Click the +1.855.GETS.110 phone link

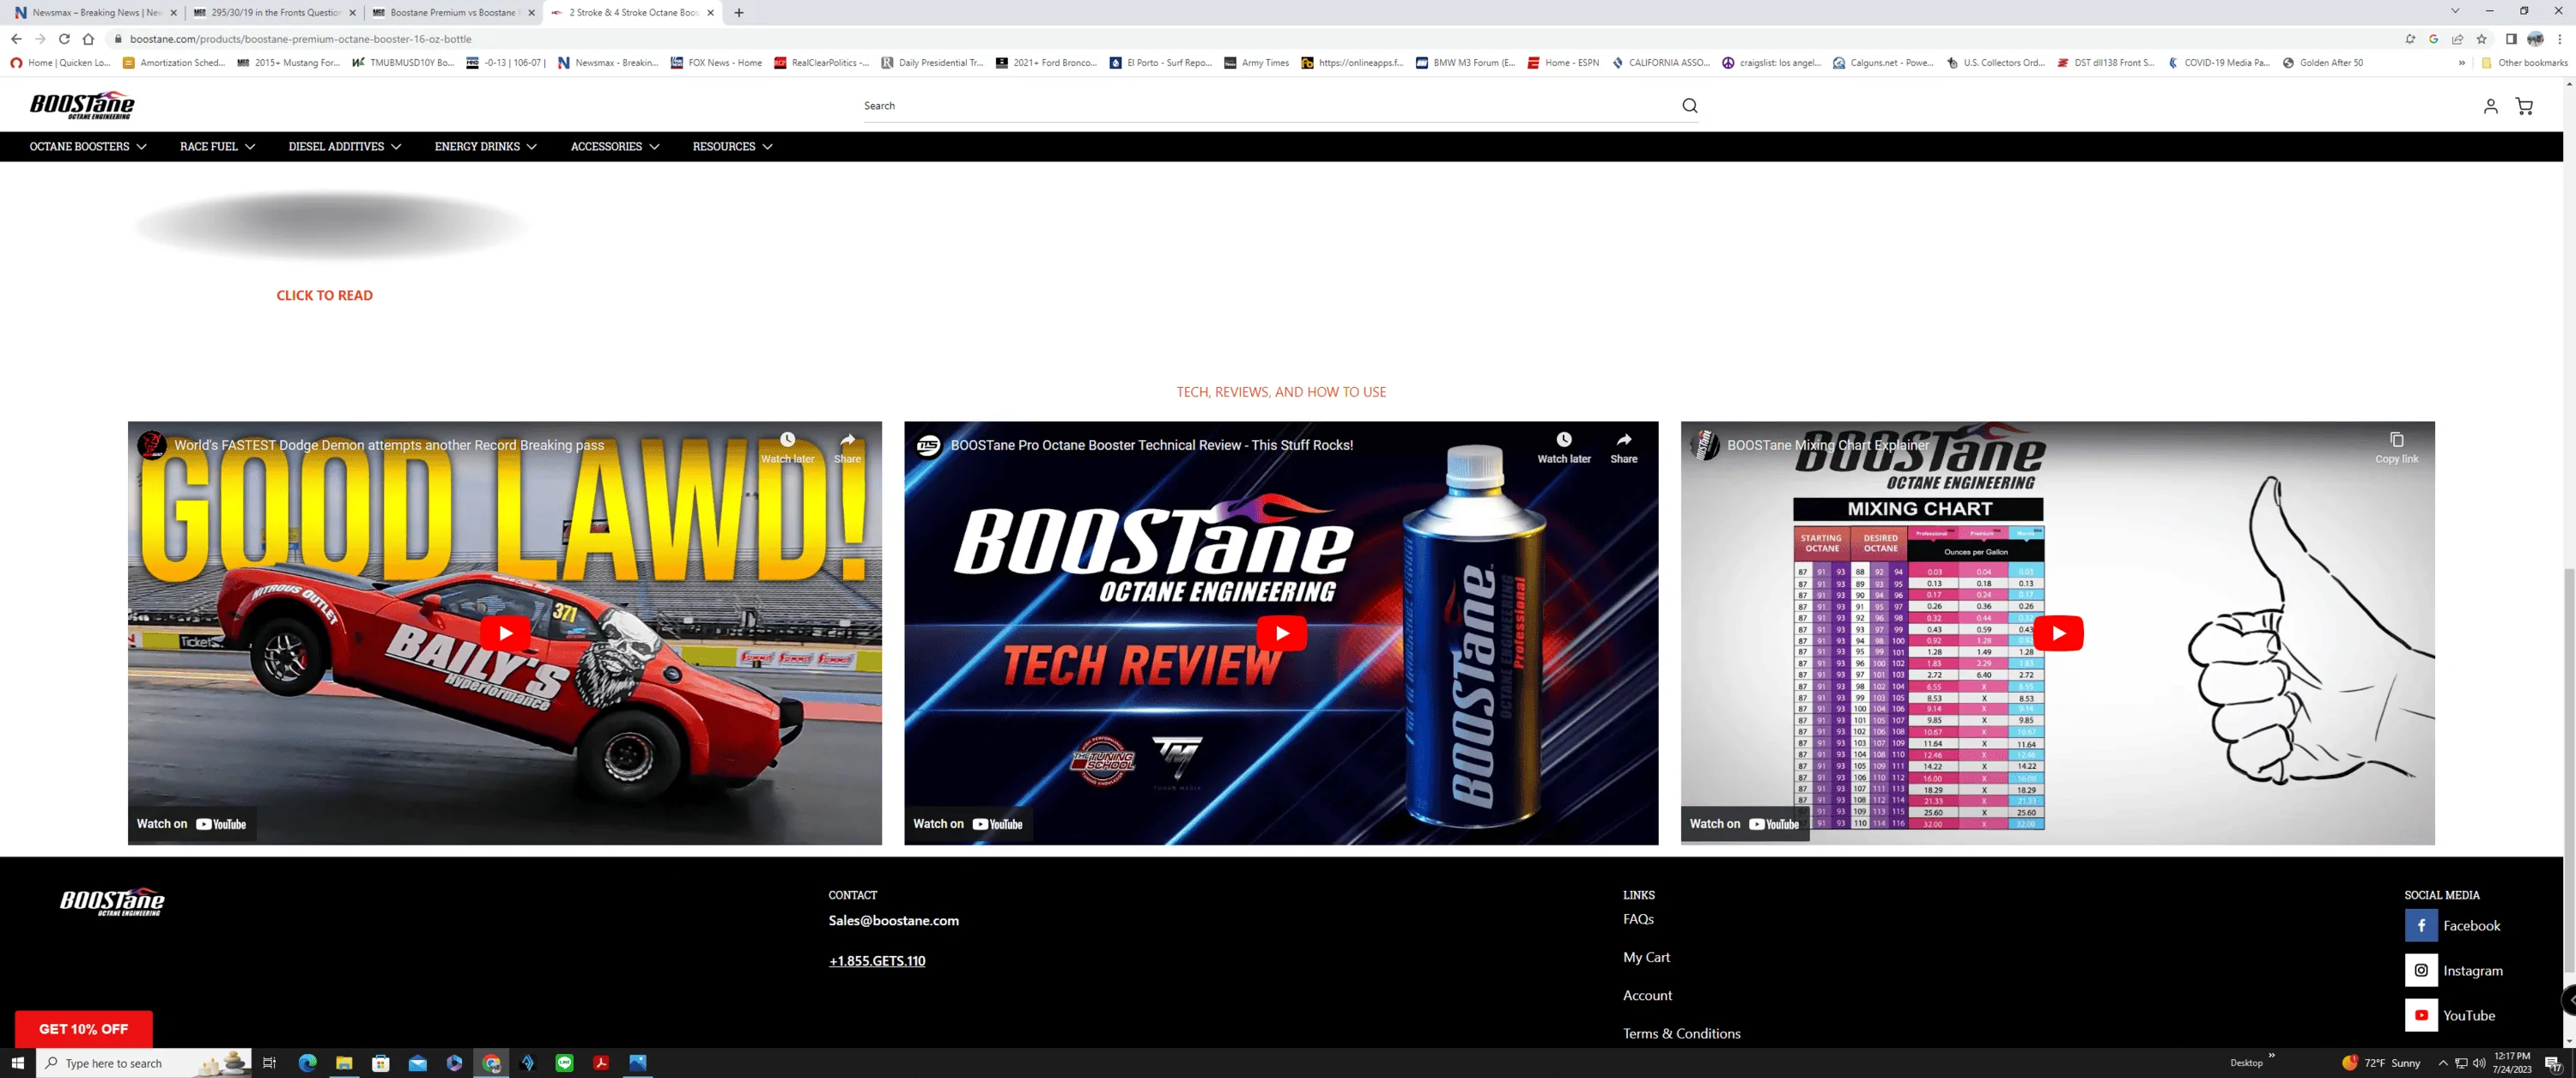pos(877,961)
